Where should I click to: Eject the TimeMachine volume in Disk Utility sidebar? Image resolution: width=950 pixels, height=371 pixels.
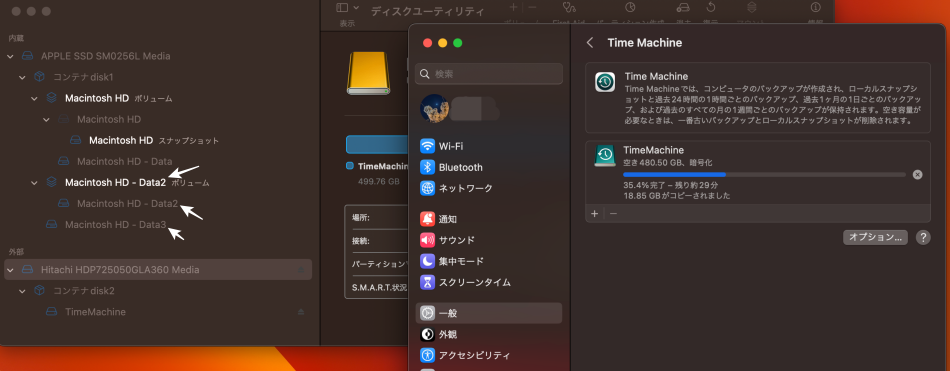tap(301, 312)
